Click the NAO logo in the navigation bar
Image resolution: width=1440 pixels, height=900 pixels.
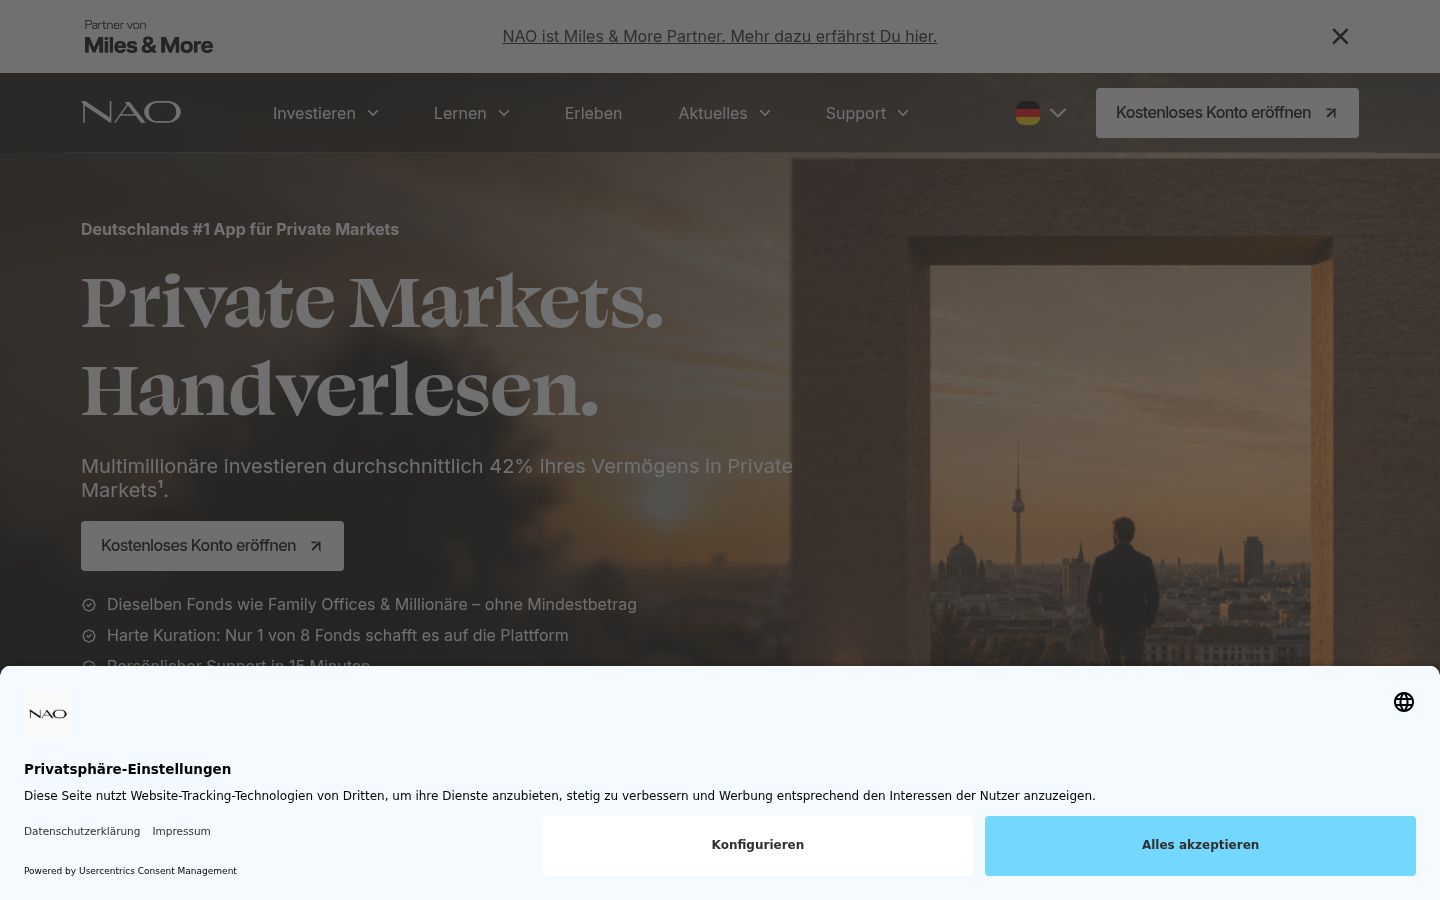coord(131,112)
